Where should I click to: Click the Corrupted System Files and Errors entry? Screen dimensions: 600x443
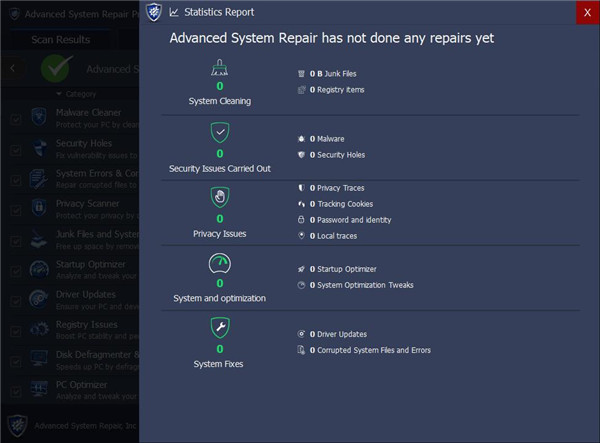tap(375, 350)
